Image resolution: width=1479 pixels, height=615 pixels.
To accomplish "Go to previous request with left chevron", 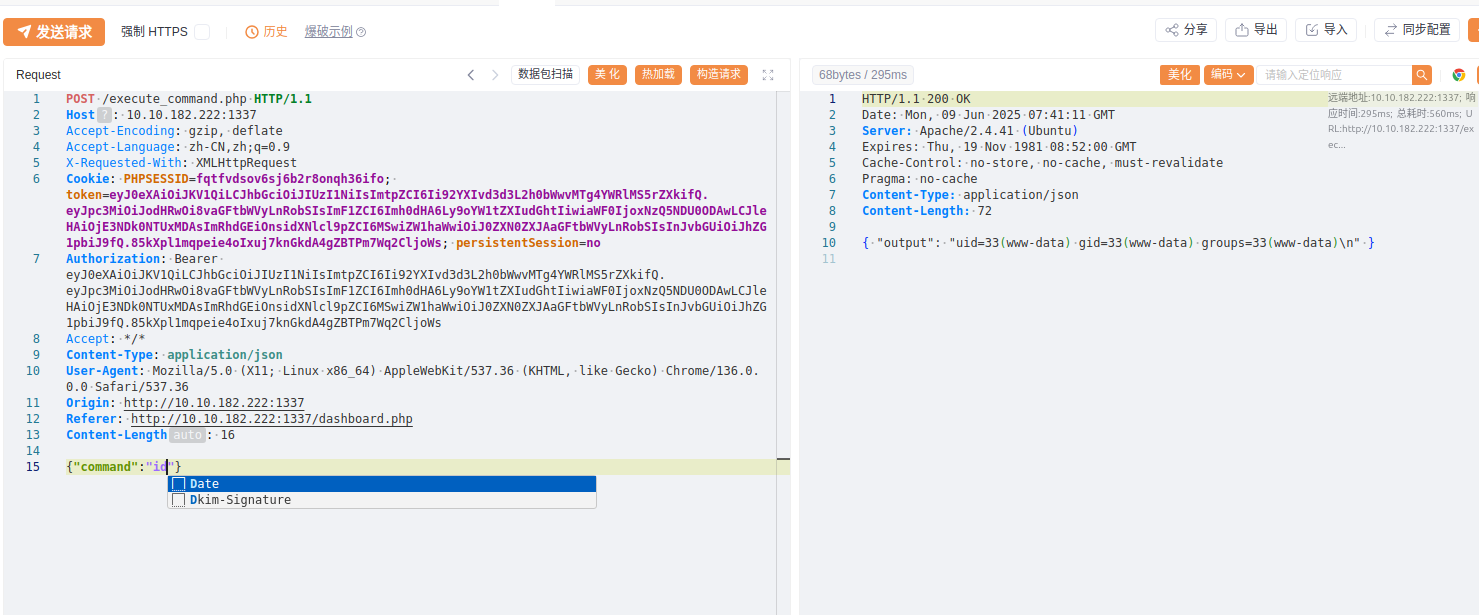I will [471, 75].
